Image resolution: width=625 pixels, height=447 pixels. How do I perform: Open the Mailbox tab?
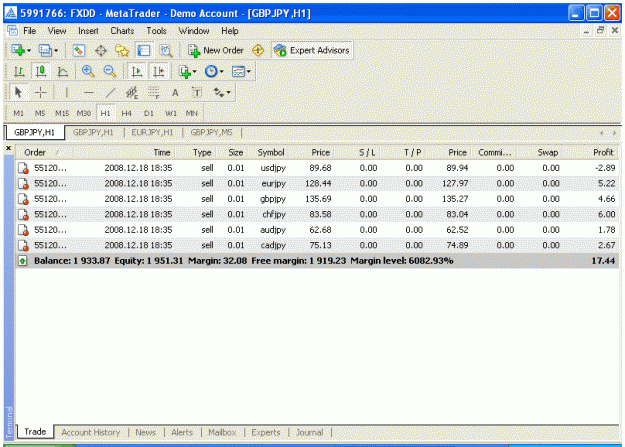(222, 432)
